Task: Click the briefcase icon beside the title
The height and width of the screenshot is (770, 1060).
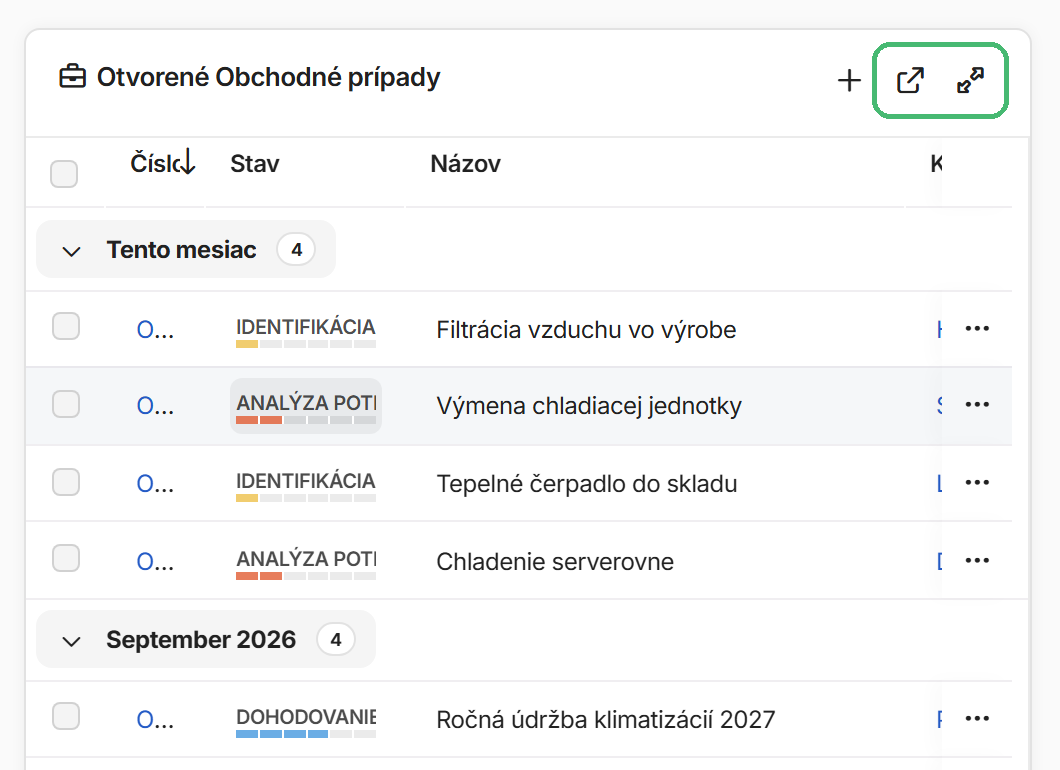Action: point(72,77)
